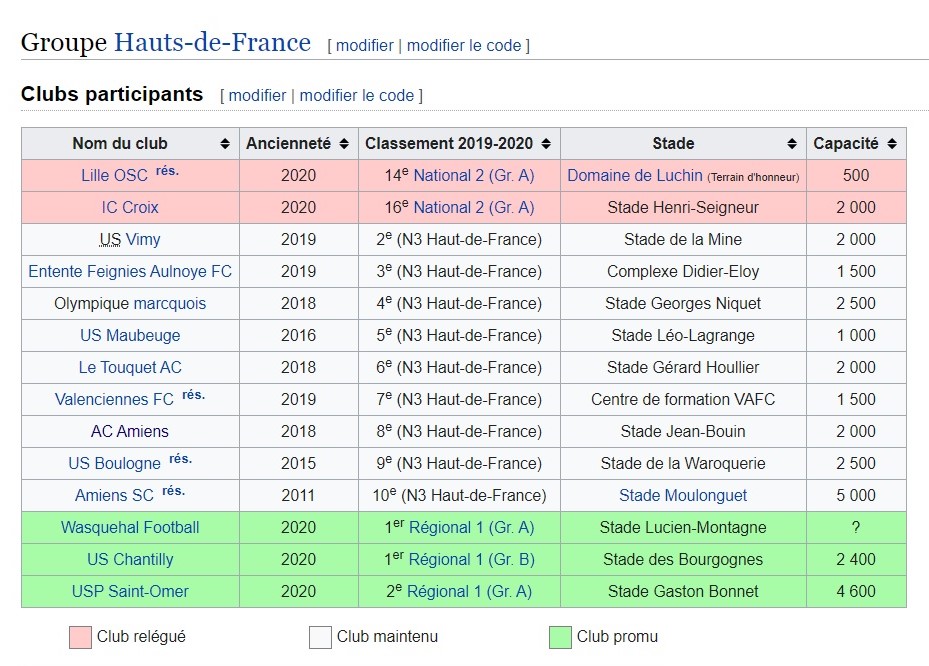This screenshot has height=666, width=929.
Task: Open the USP Saint-Omer link
Action: click(130, 592)
